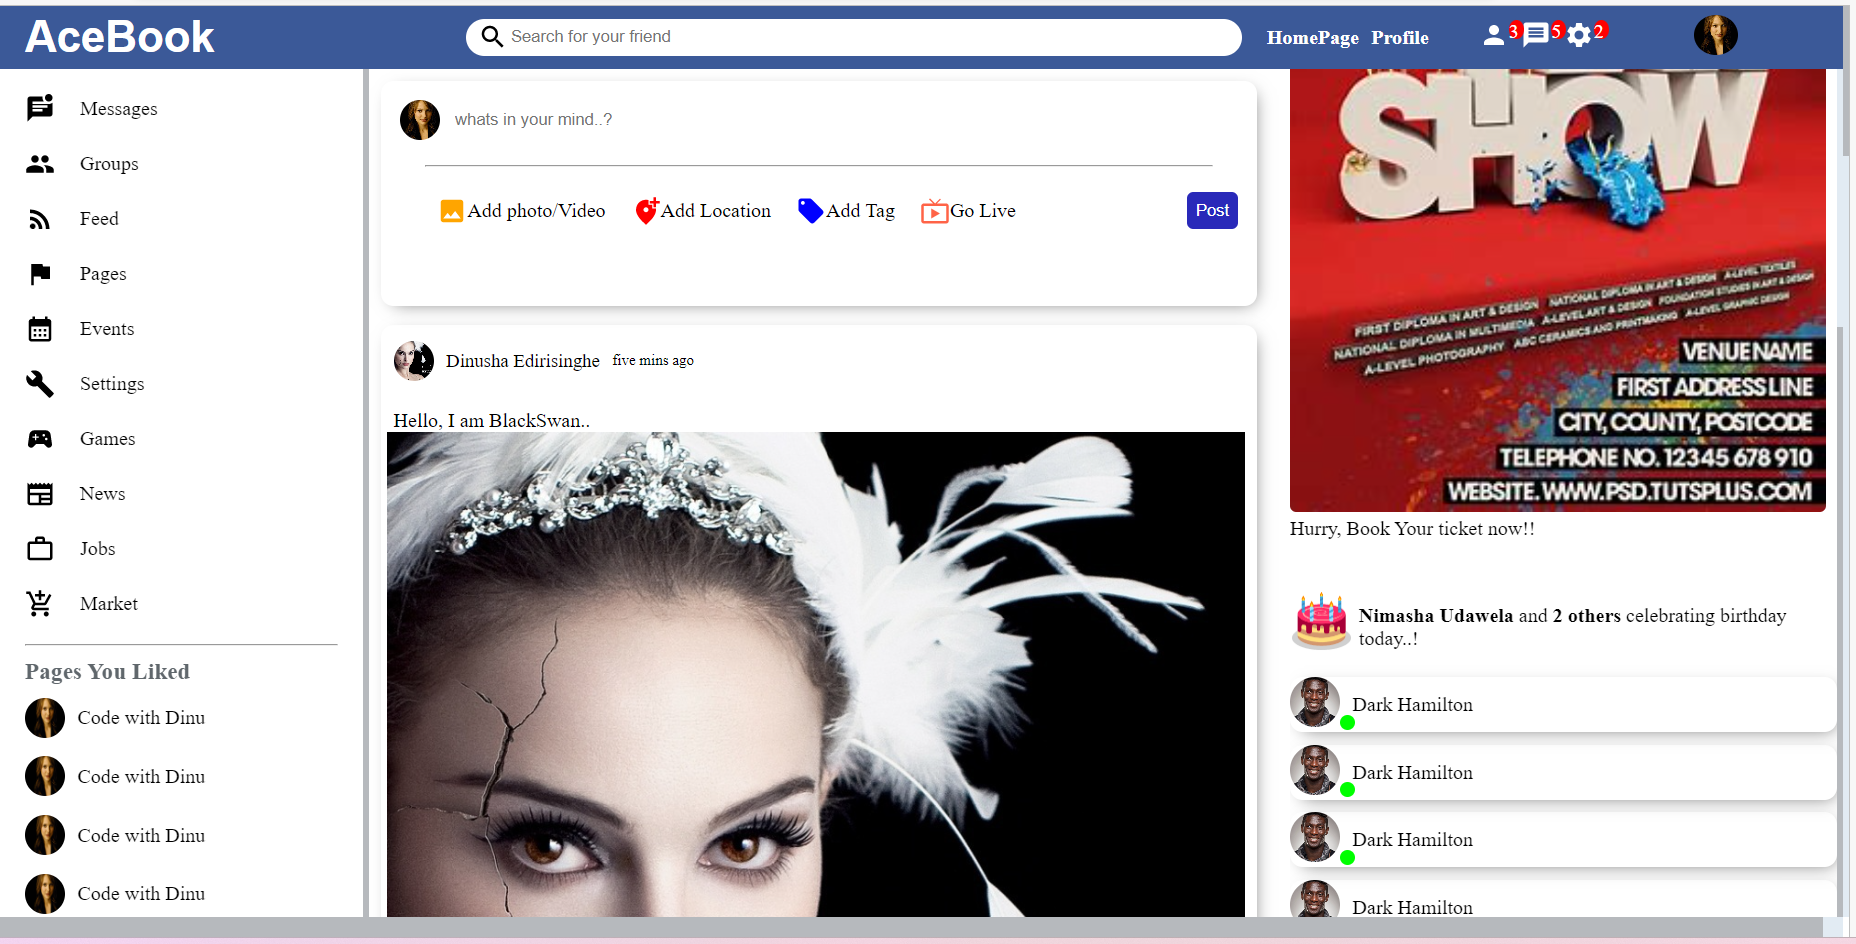Click the Jobs briefcase icon

click(x=39, y=548)
